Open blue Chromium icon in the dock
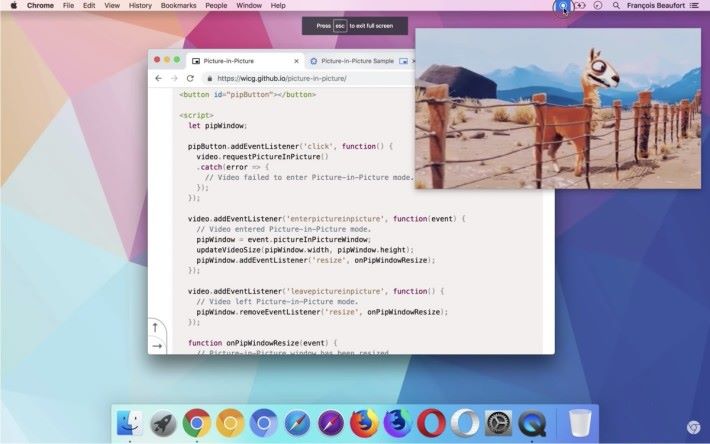Image resolution: width=710 pixels, height=444 pixels. [x=264, y=423]
